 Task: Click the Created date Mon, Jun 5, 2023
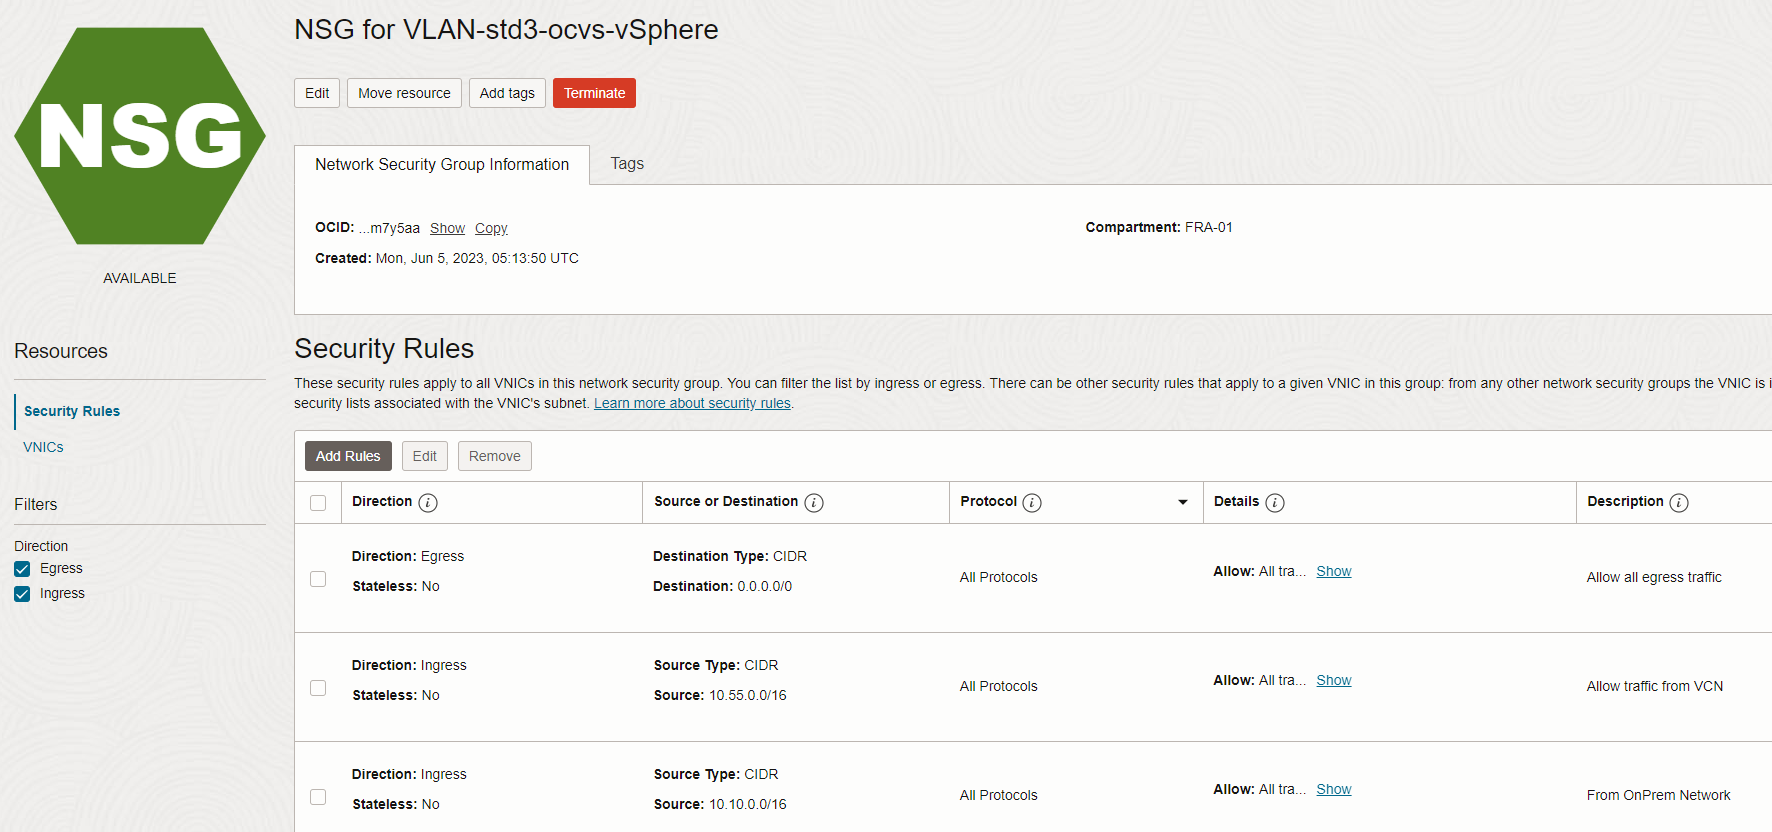point(477,258)
